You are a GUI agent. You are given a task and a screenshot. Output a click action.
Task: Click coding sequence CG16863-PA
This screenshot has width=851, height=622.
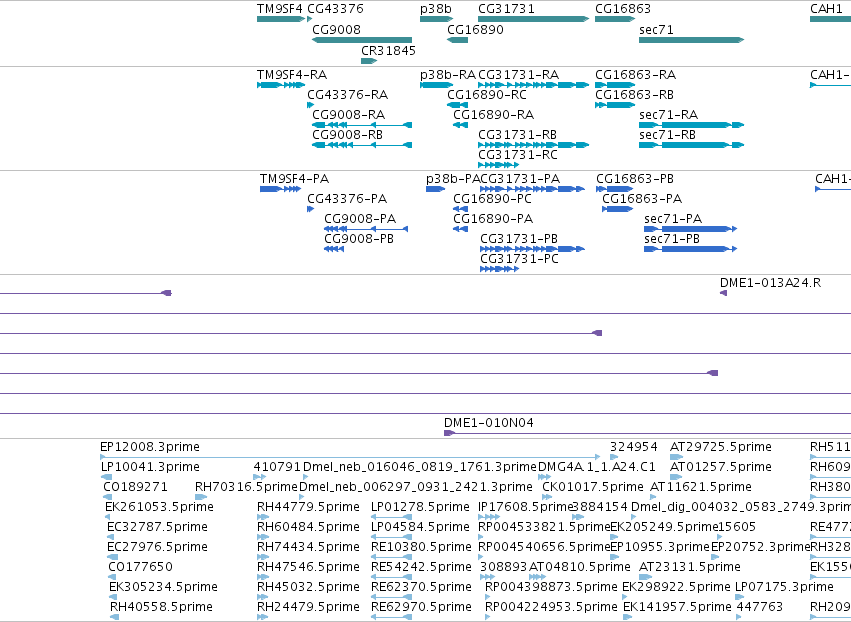click(x=618, y=209)
